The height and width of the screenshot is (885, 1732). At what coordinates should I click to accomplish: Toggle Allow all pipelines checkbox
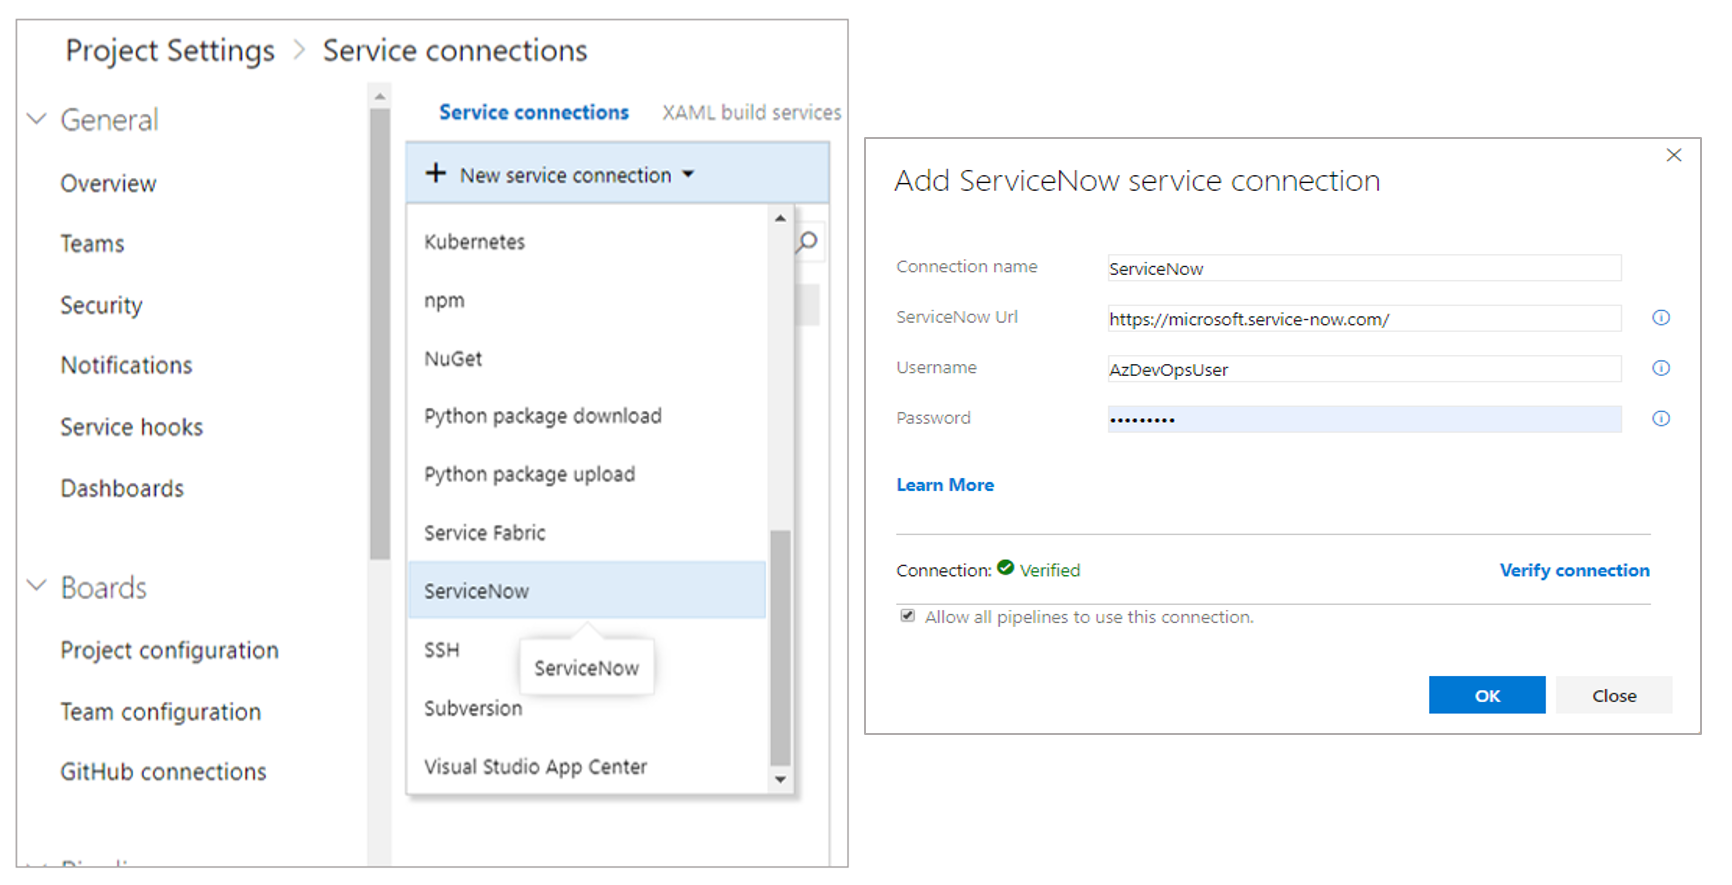click(x=907, y=616)
